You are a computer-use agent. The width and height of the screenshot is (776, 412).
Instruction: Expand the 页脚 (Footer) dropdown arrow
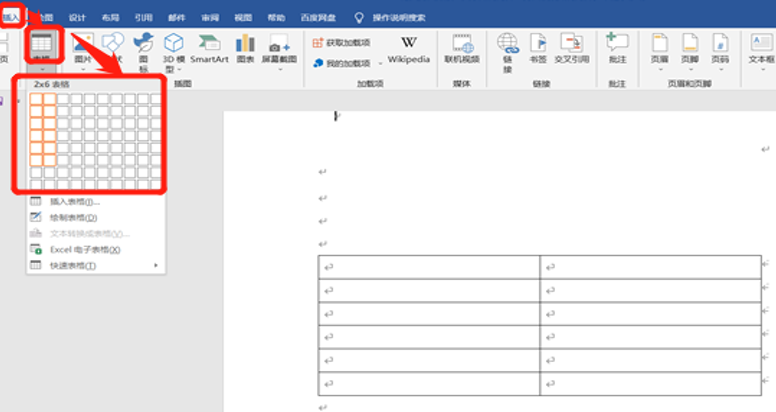[x=690, y=69]
